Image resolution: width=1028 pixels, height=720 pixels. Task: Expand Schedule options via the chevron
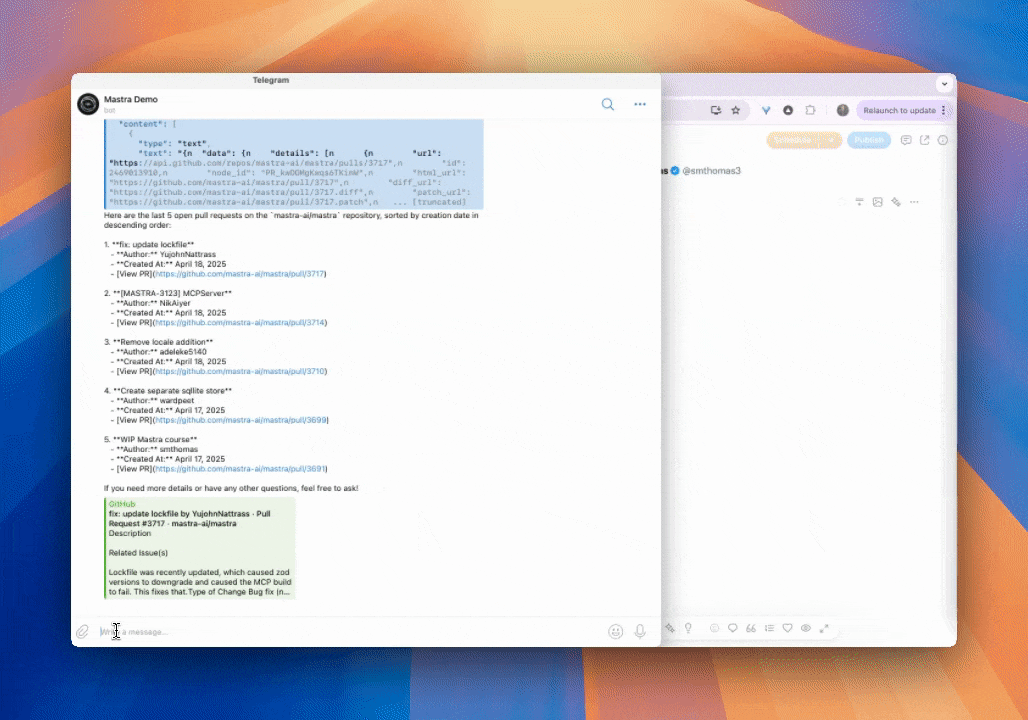831,141
